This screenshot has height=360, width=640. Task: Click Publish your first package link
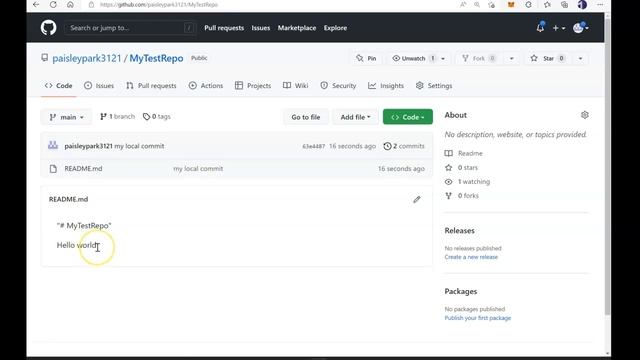pyautogui.click(x=478, y=318)
